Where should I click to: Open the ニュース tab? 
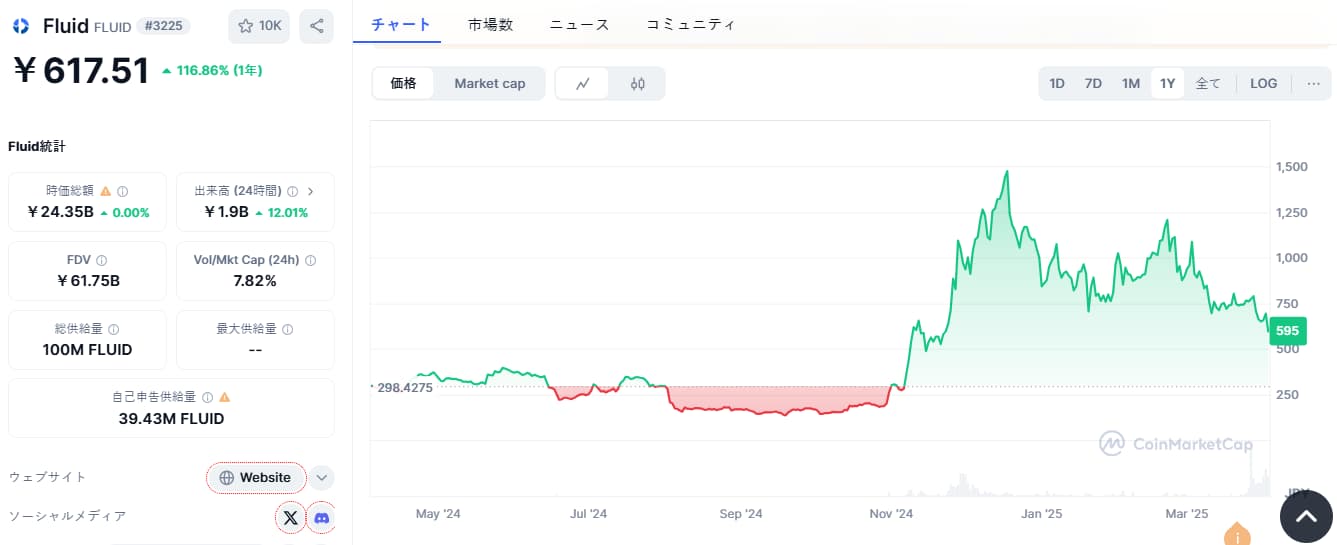[x=579, y=25]
